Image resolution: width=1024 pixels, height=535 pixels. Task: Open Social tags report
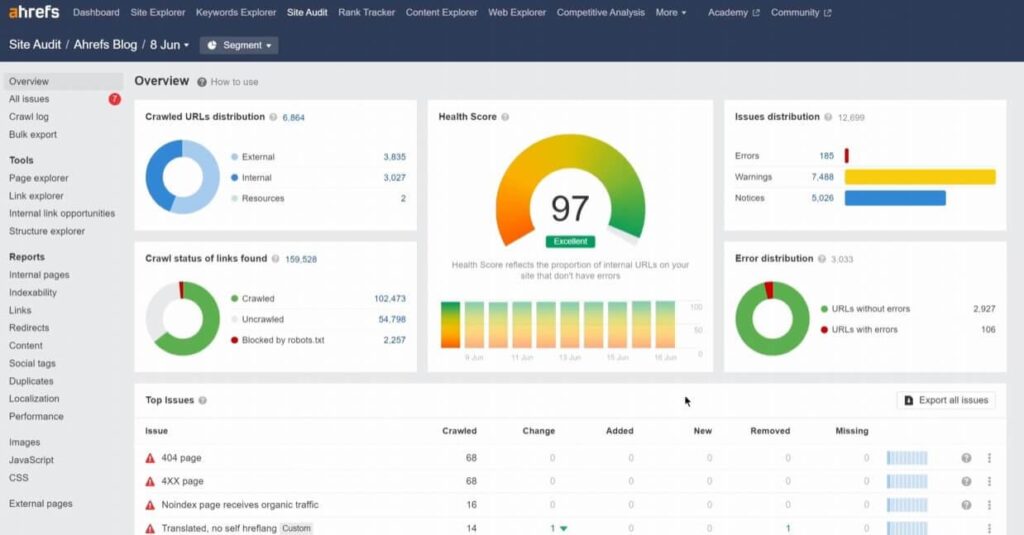pos(32,363)
